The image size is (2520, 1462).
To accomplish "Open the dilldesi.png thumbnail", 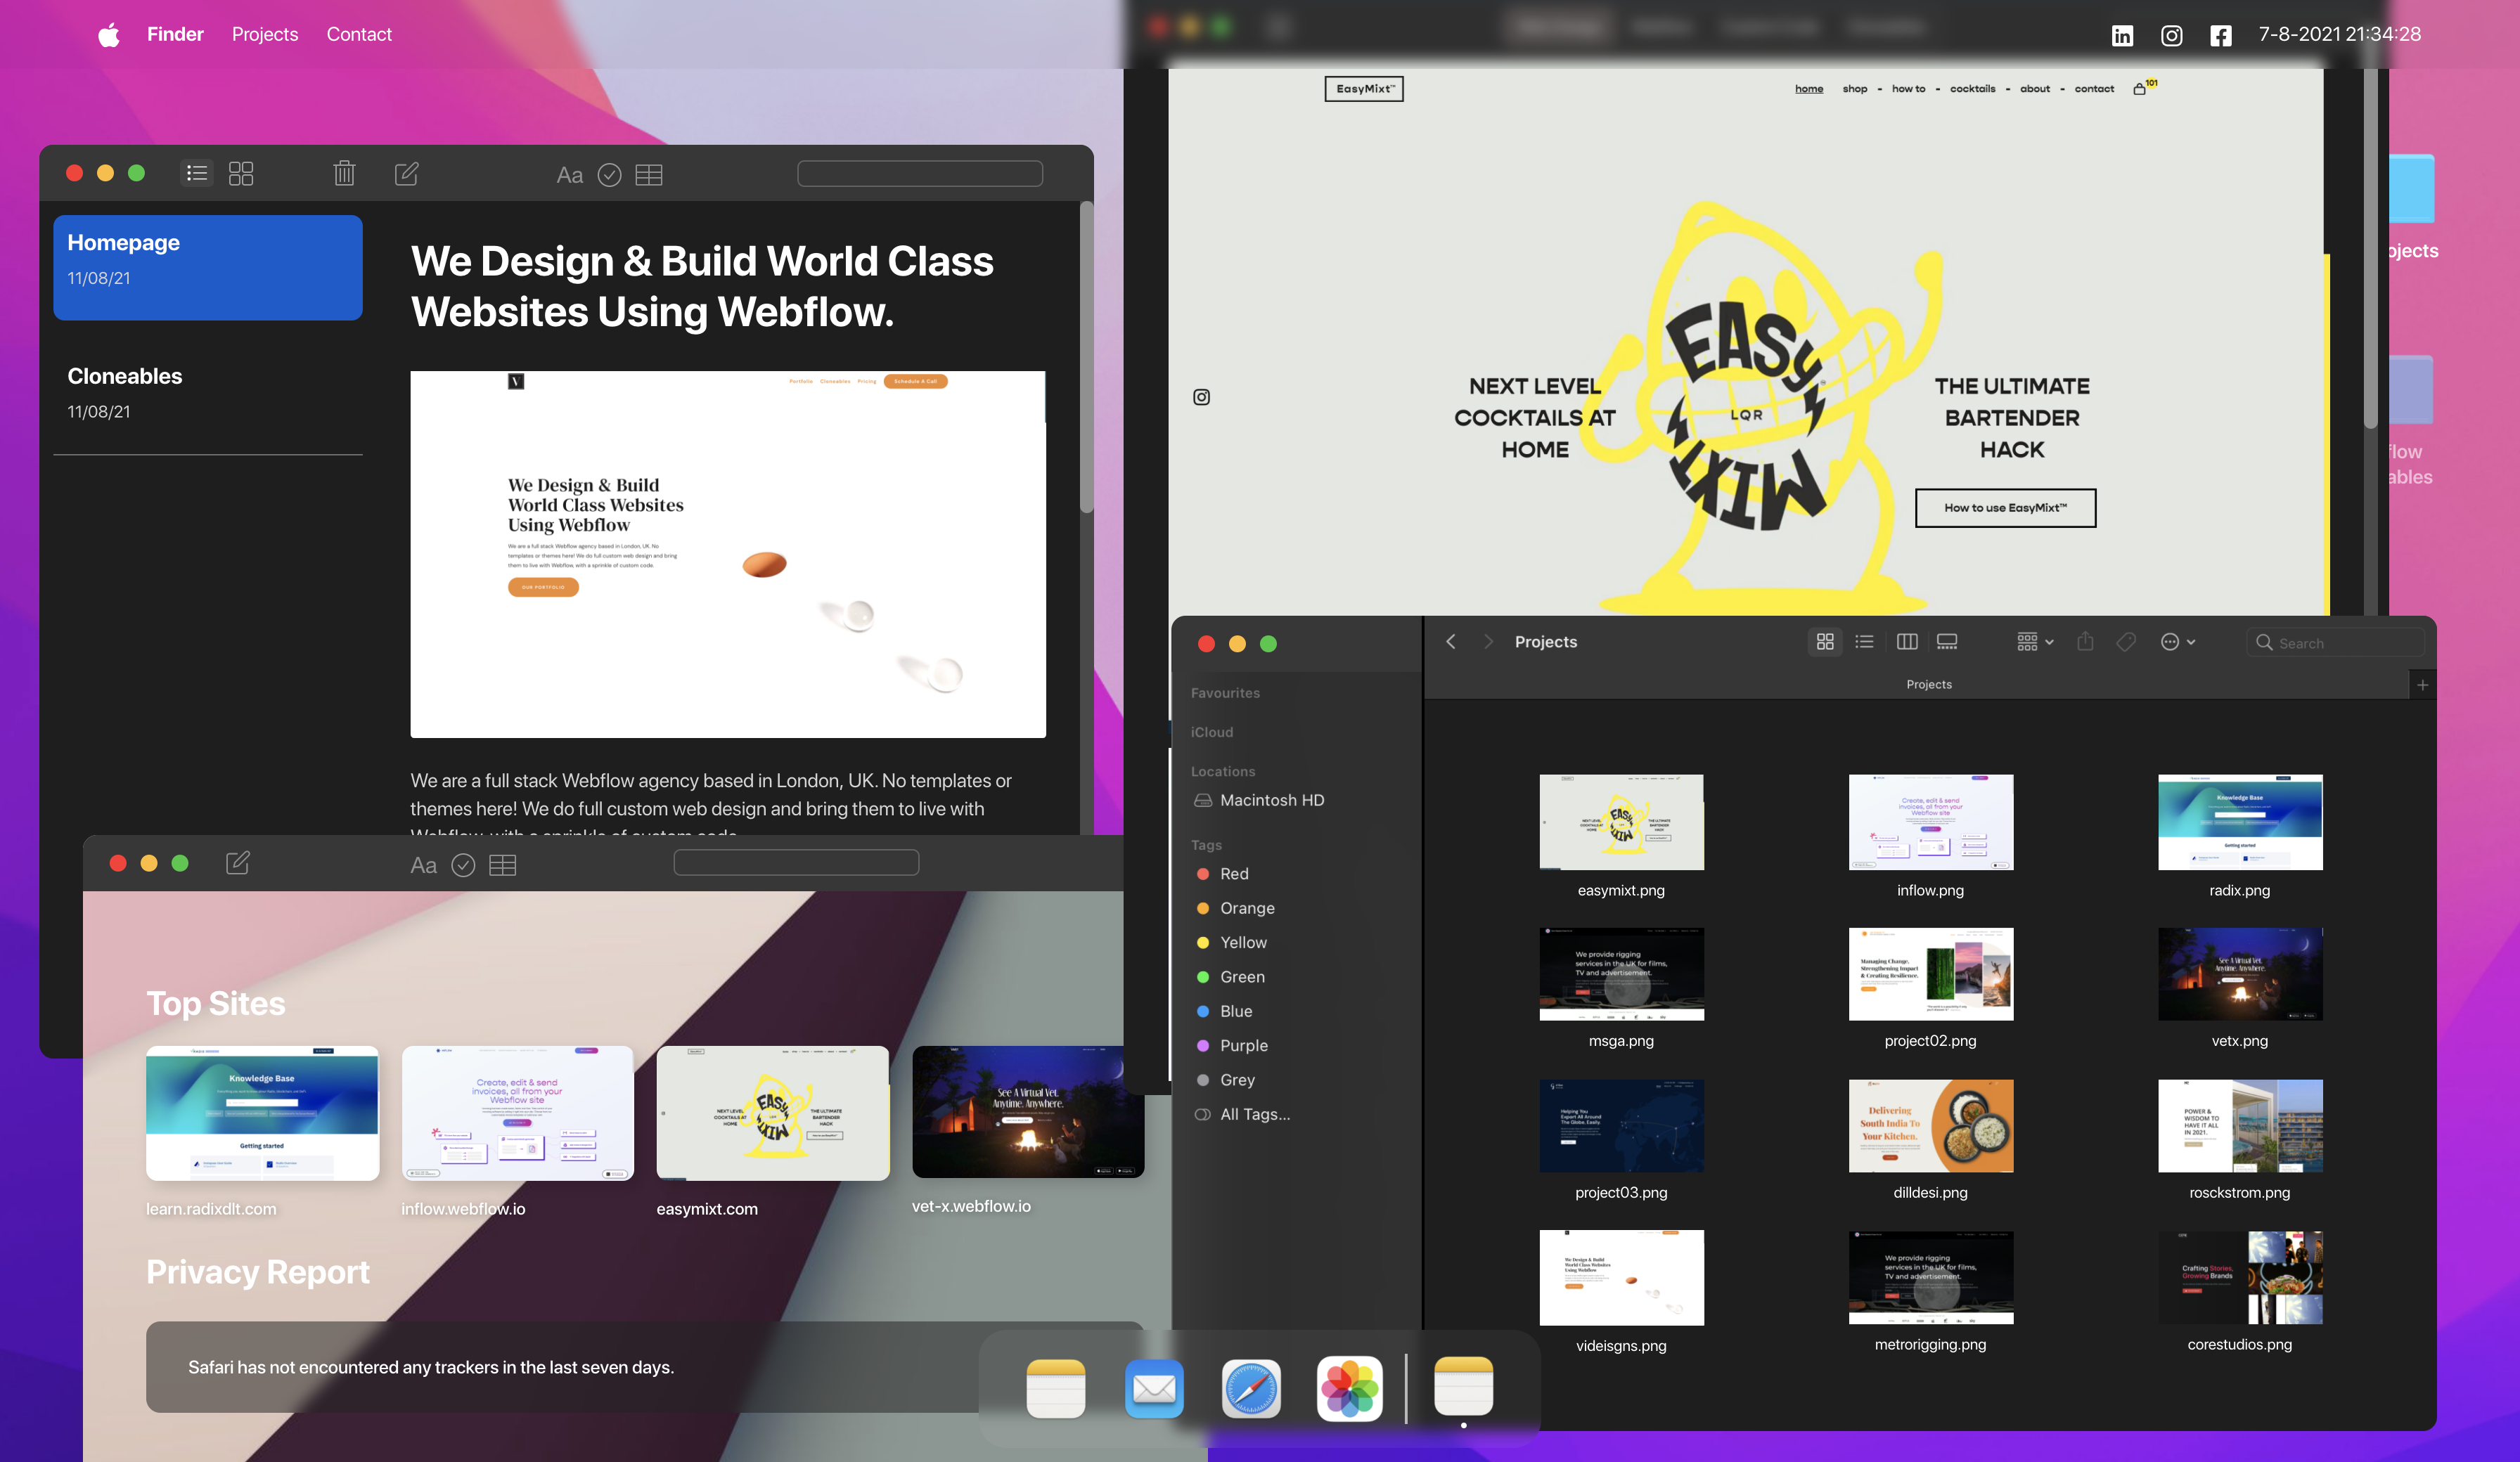I will coord(1930,1126).
